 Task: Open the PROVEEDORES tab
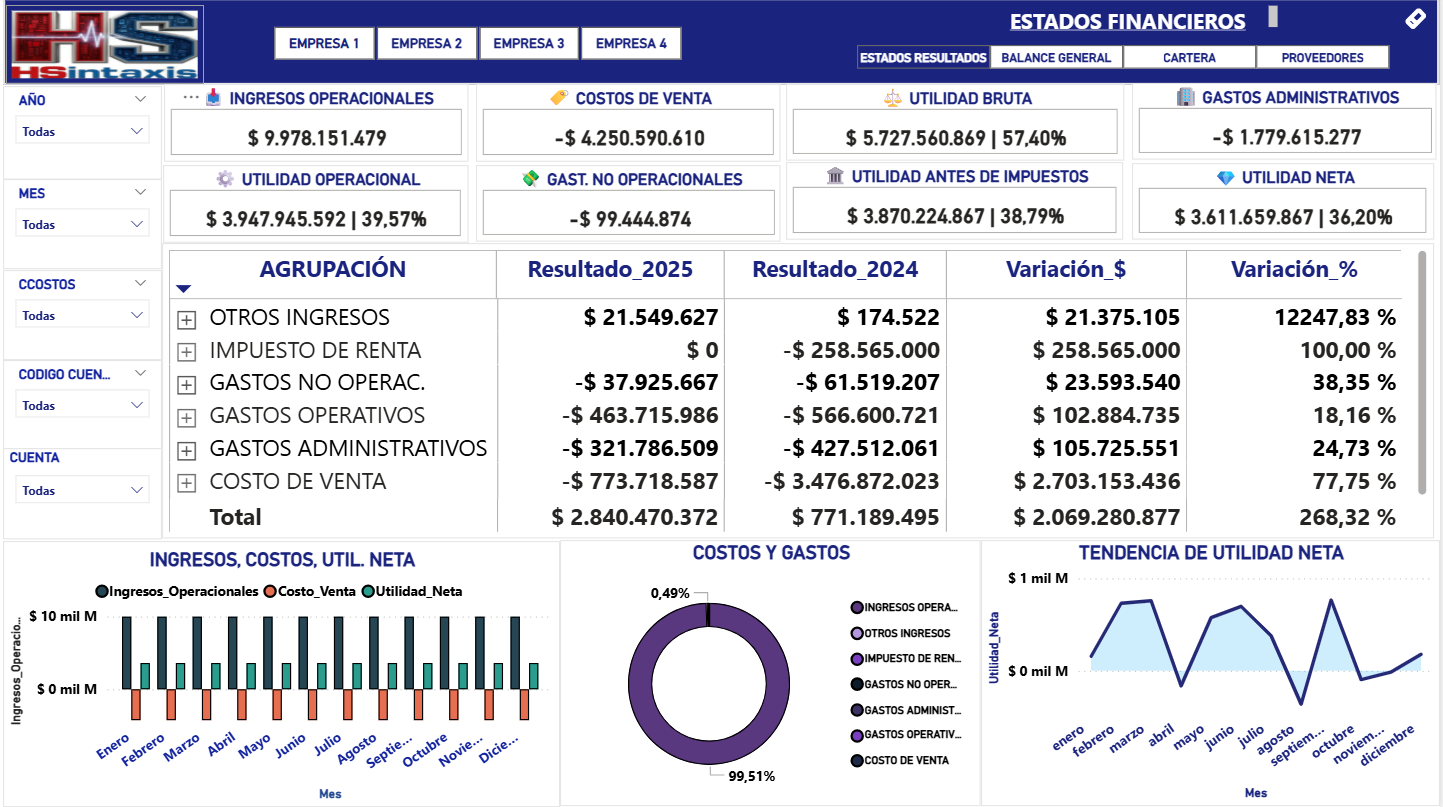(x=1322, y=58)
